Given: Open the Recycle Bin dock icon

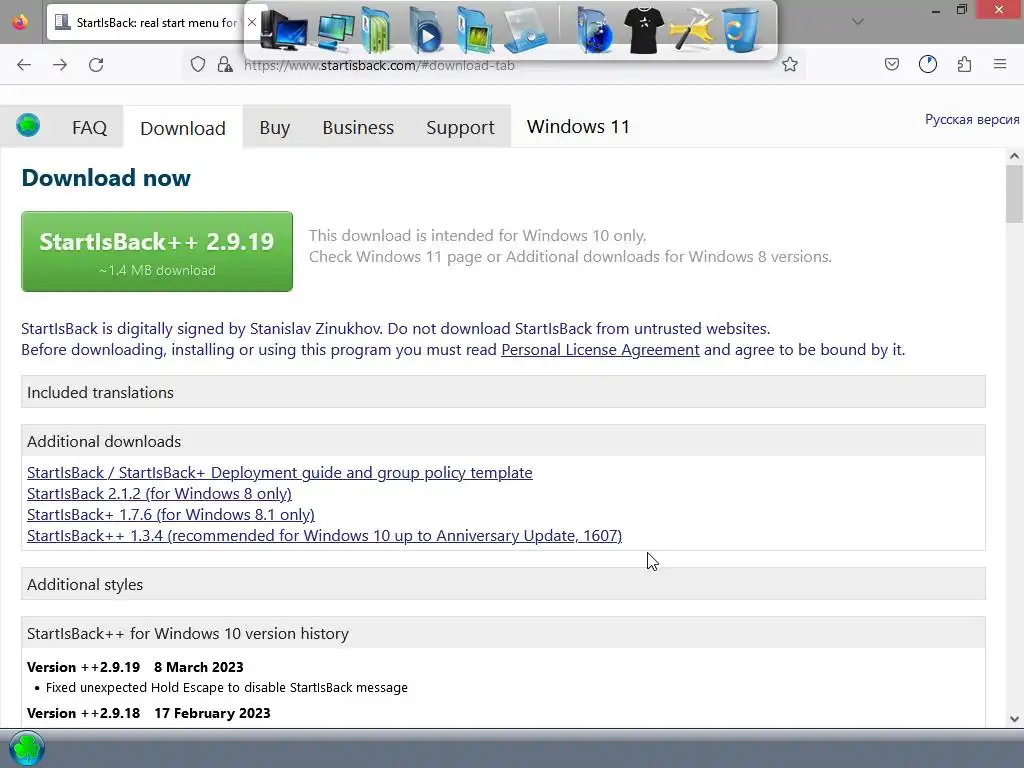Looking at the screenshot, I should coord(740,29).
